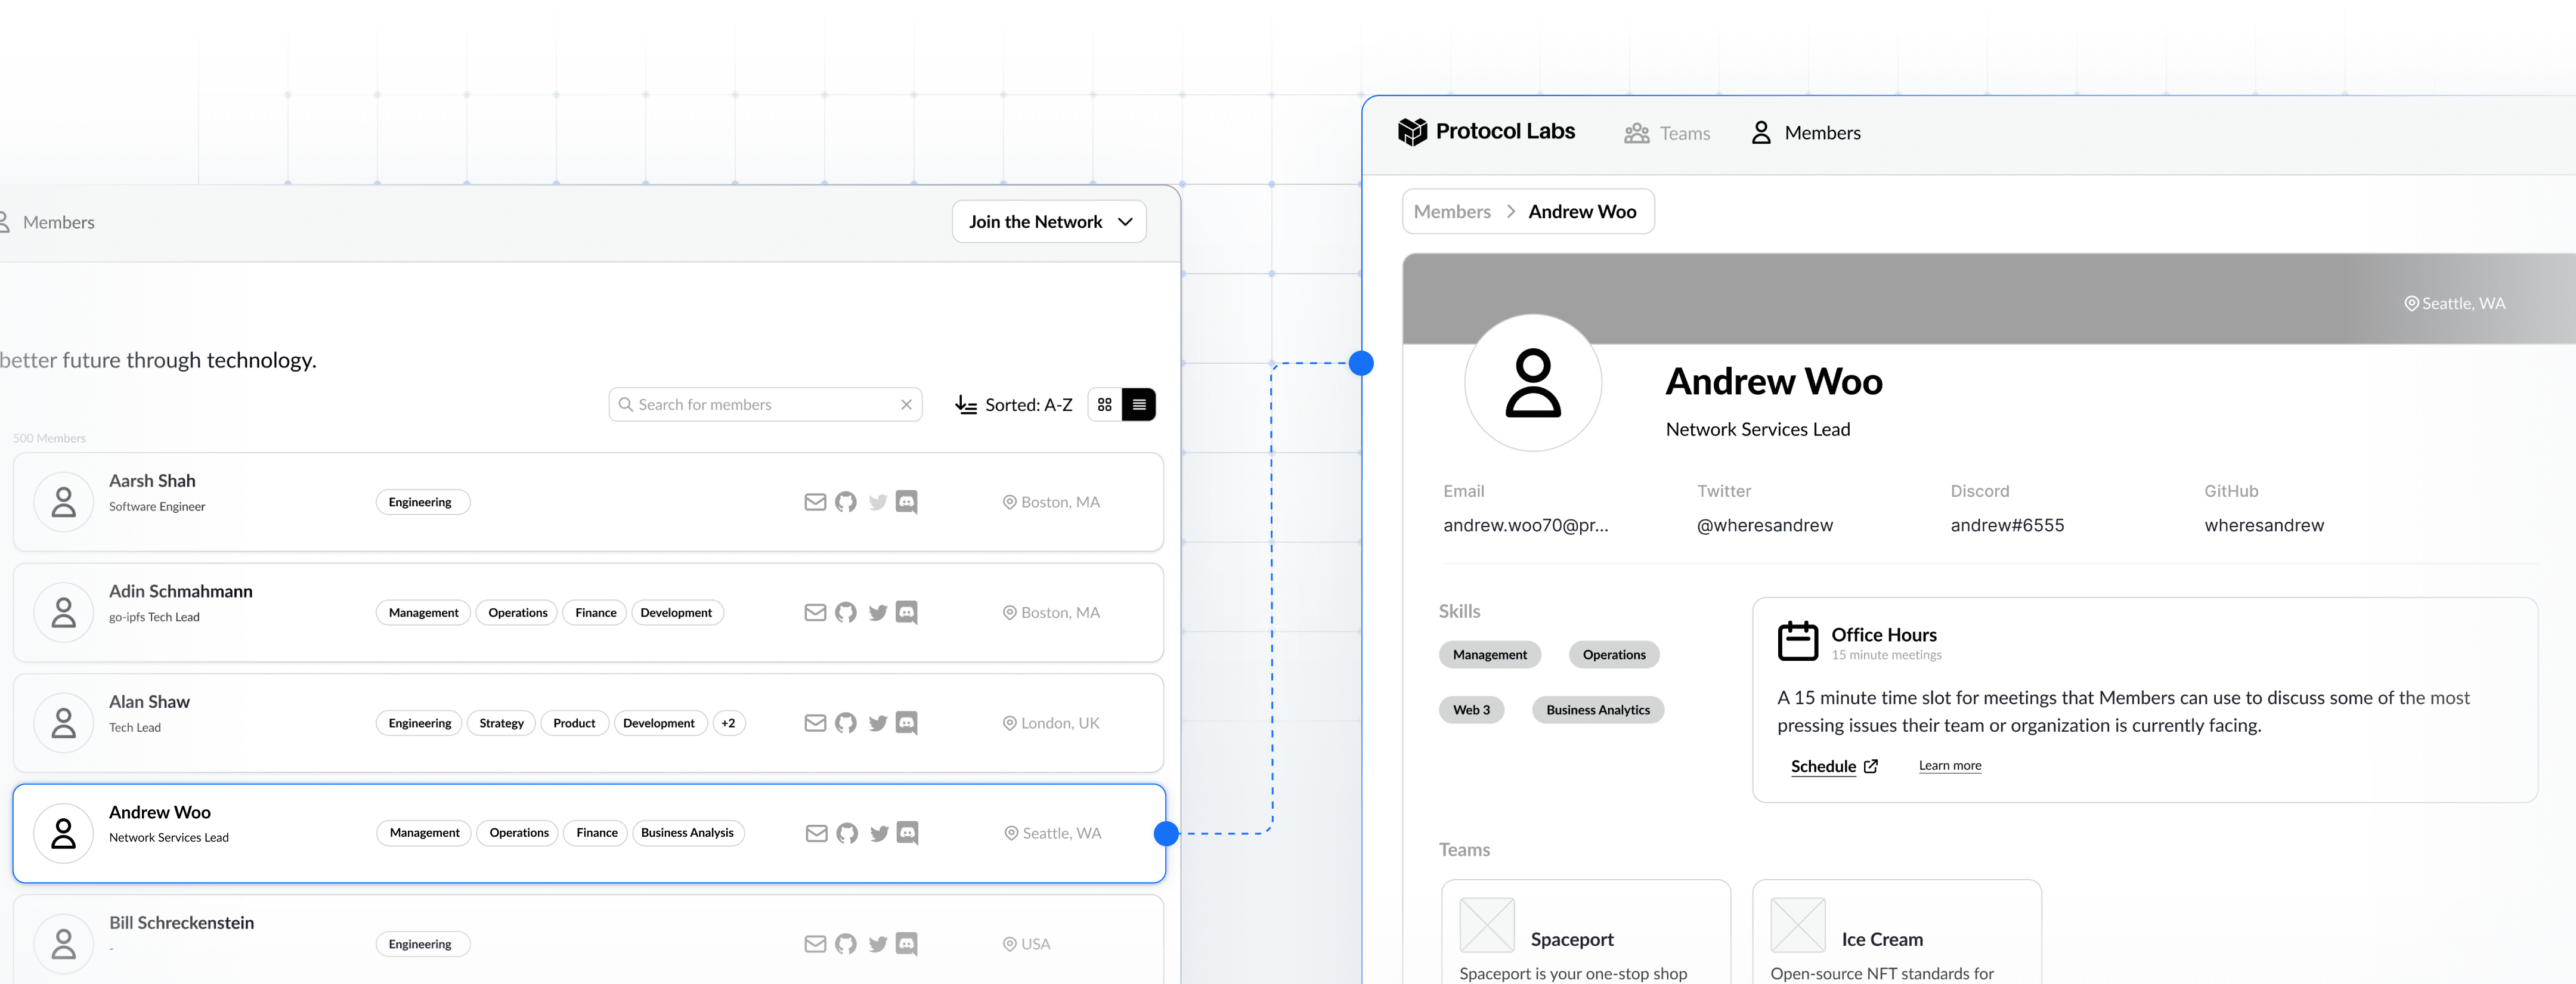Open Adin Schmahmann's GitHub icon
Viewport: 2576px width, 984px height.
coord(846,612)
